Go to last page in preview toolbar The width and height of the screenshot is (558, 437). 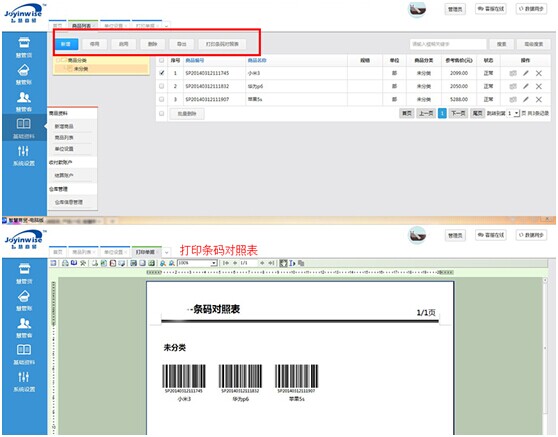click(x=271, y=263)
